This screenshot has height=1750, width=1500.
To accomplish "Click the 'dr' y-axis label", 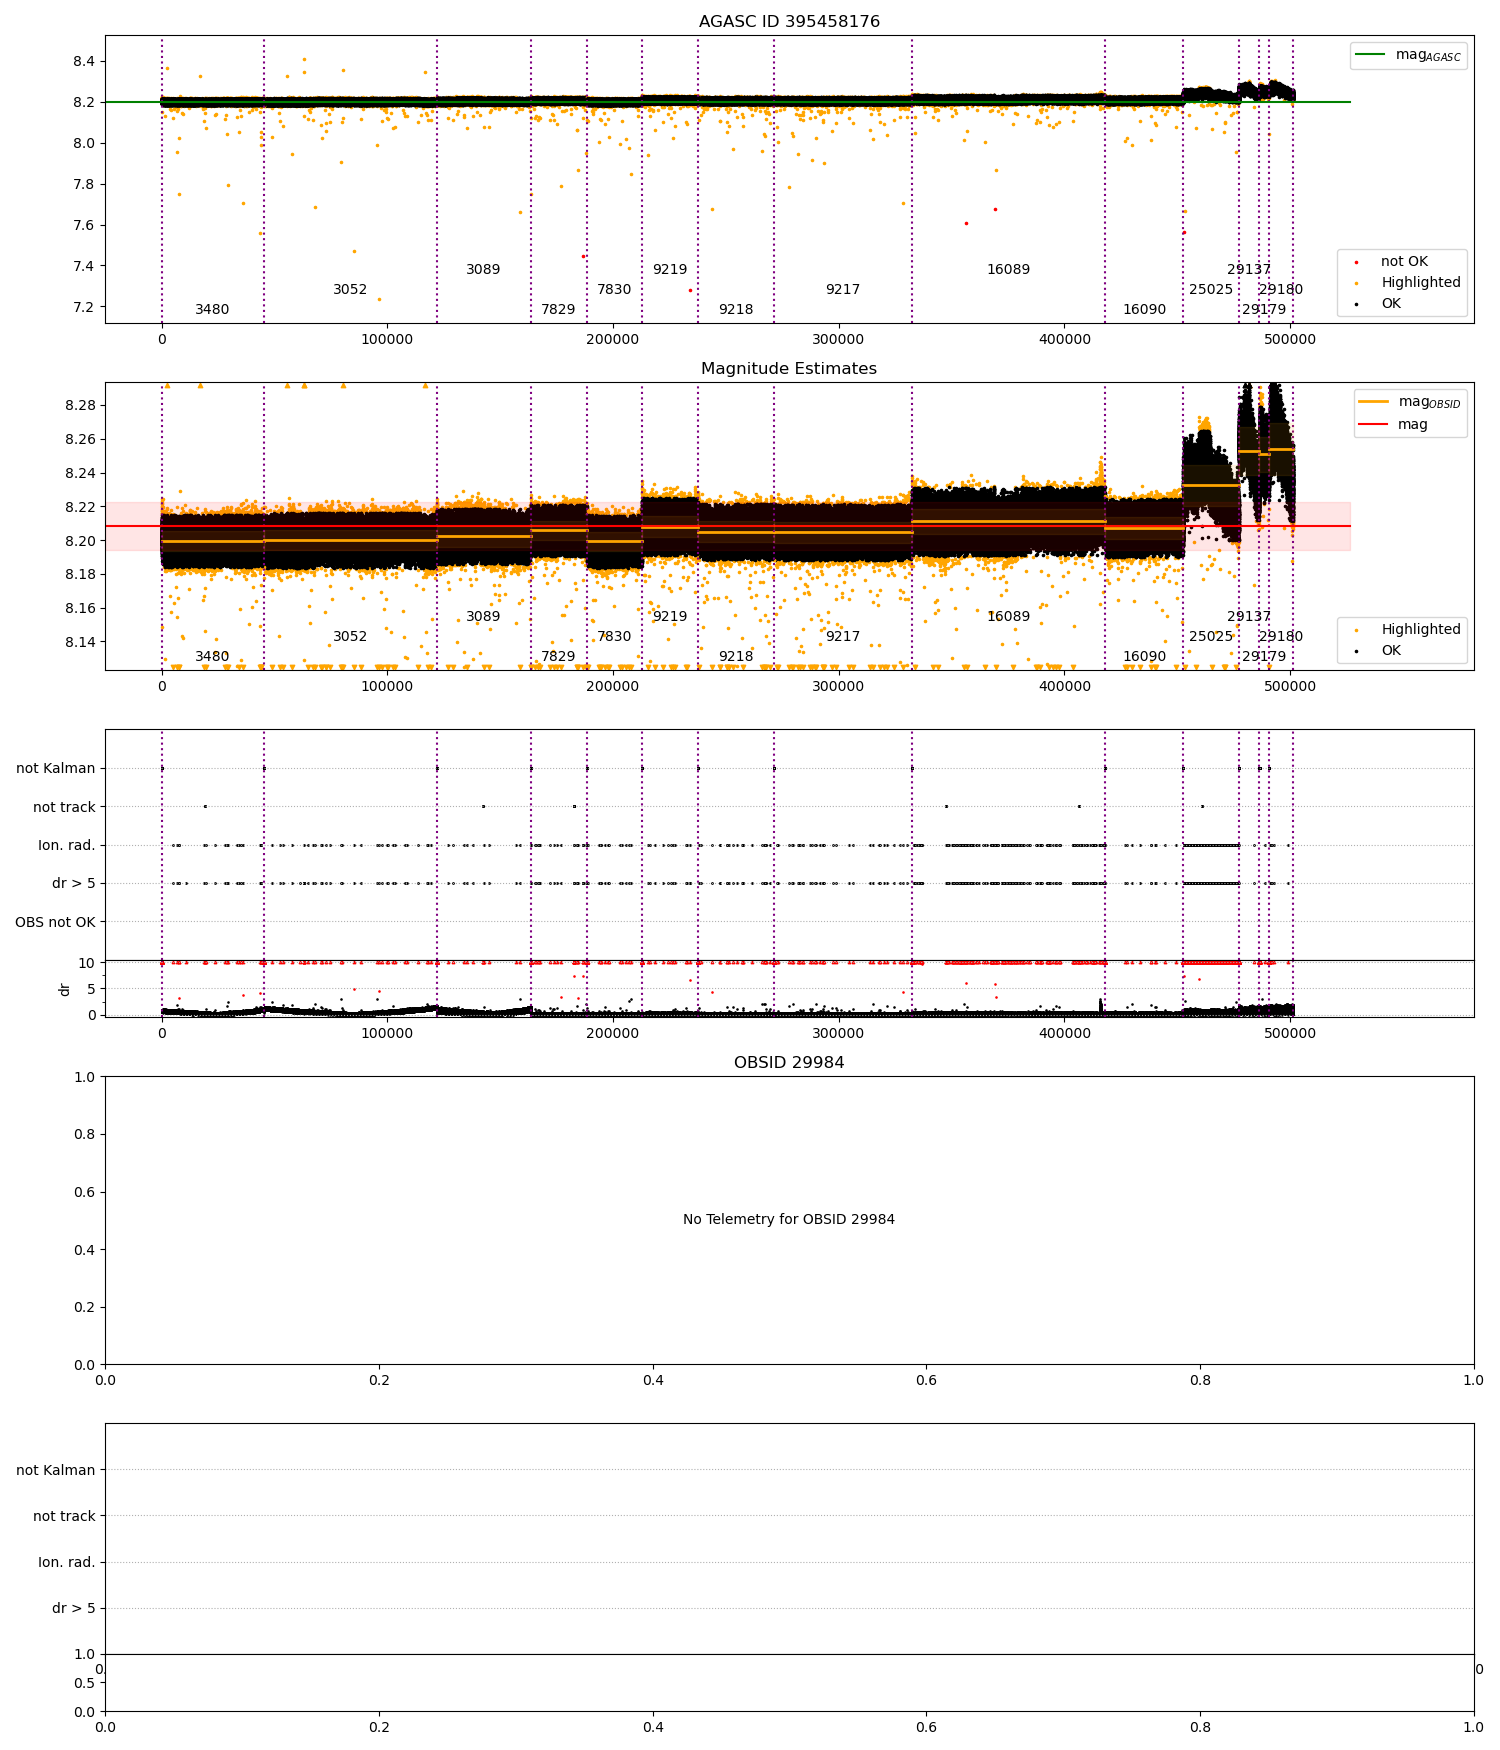I will coord(65,989).
